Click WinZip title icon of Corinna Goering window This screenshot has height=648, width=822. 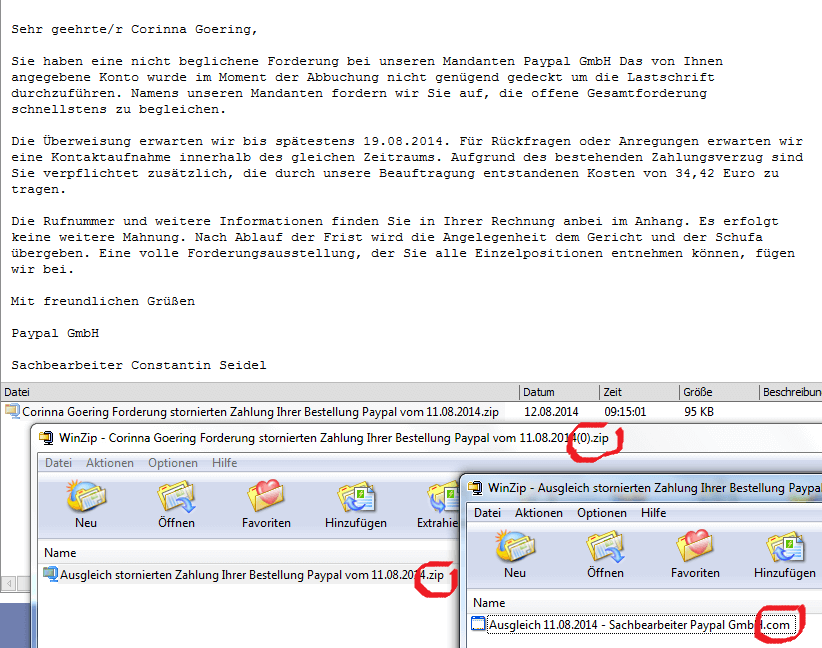pyautogui.click(x=47, y=438)
